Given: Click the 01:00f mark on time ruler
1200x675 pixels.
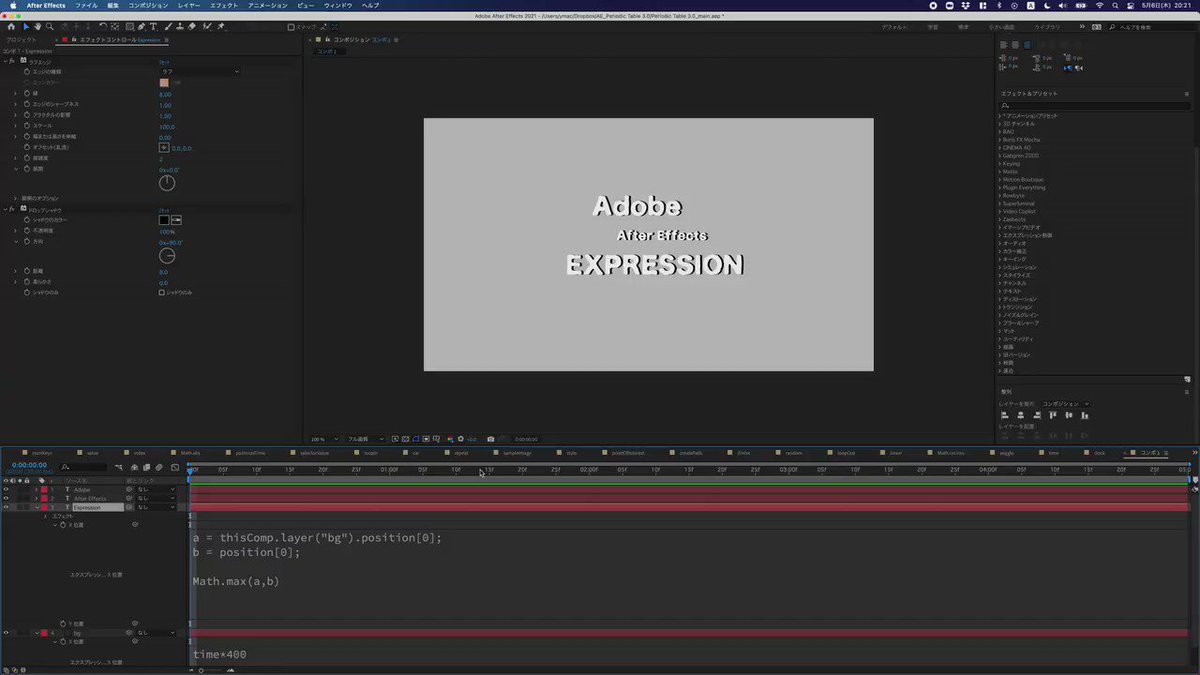Looking at the screenshot, I should pos(390,469).
